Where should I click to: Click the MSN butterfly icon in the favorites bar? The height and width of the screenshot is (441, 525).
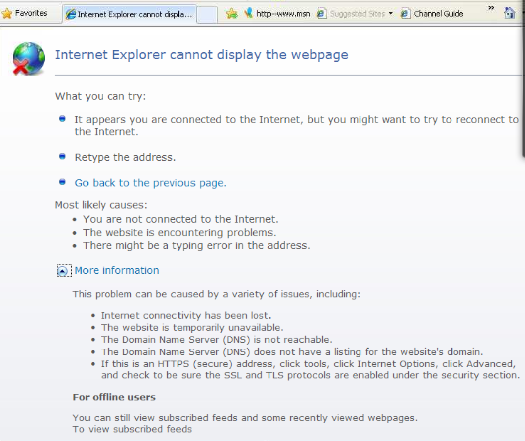(x=248, y=13)
